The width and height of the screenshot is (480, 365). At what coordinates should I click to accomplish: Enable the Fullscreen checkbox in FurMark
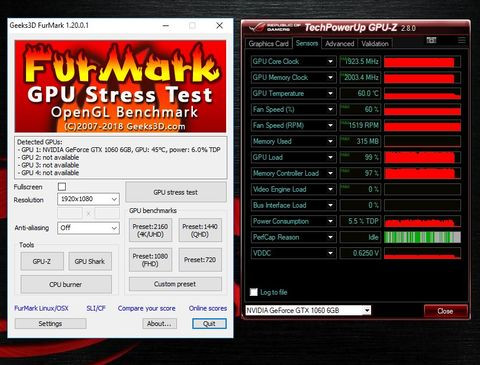point(62,186)
